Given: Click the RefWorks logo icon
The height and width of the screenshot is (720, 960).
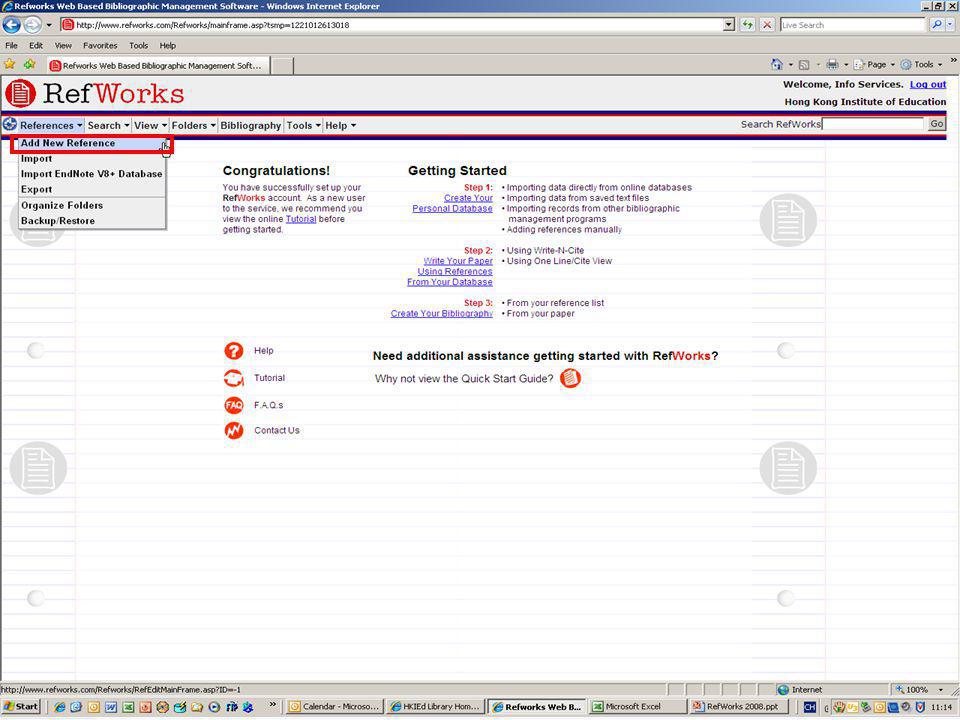Looking at the screenshot, I should click(20, 94).
